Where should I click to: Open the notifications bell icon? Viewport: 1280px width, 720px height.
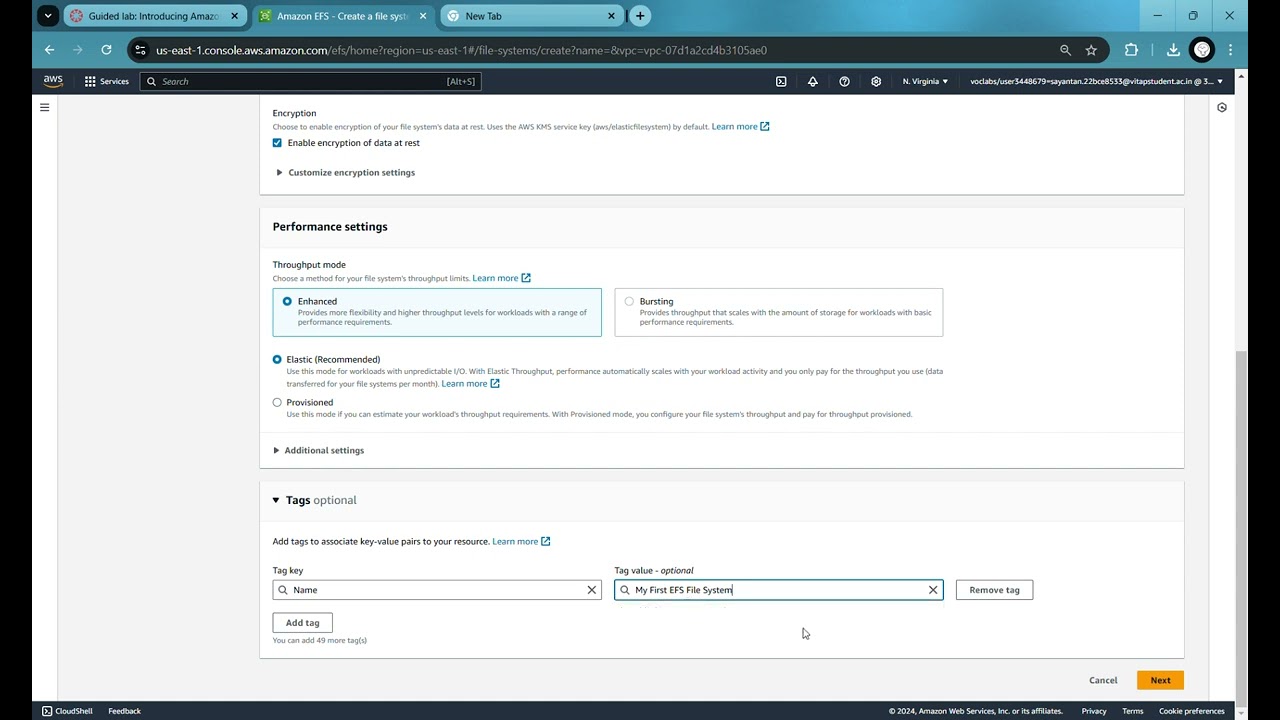click(813, 81)
